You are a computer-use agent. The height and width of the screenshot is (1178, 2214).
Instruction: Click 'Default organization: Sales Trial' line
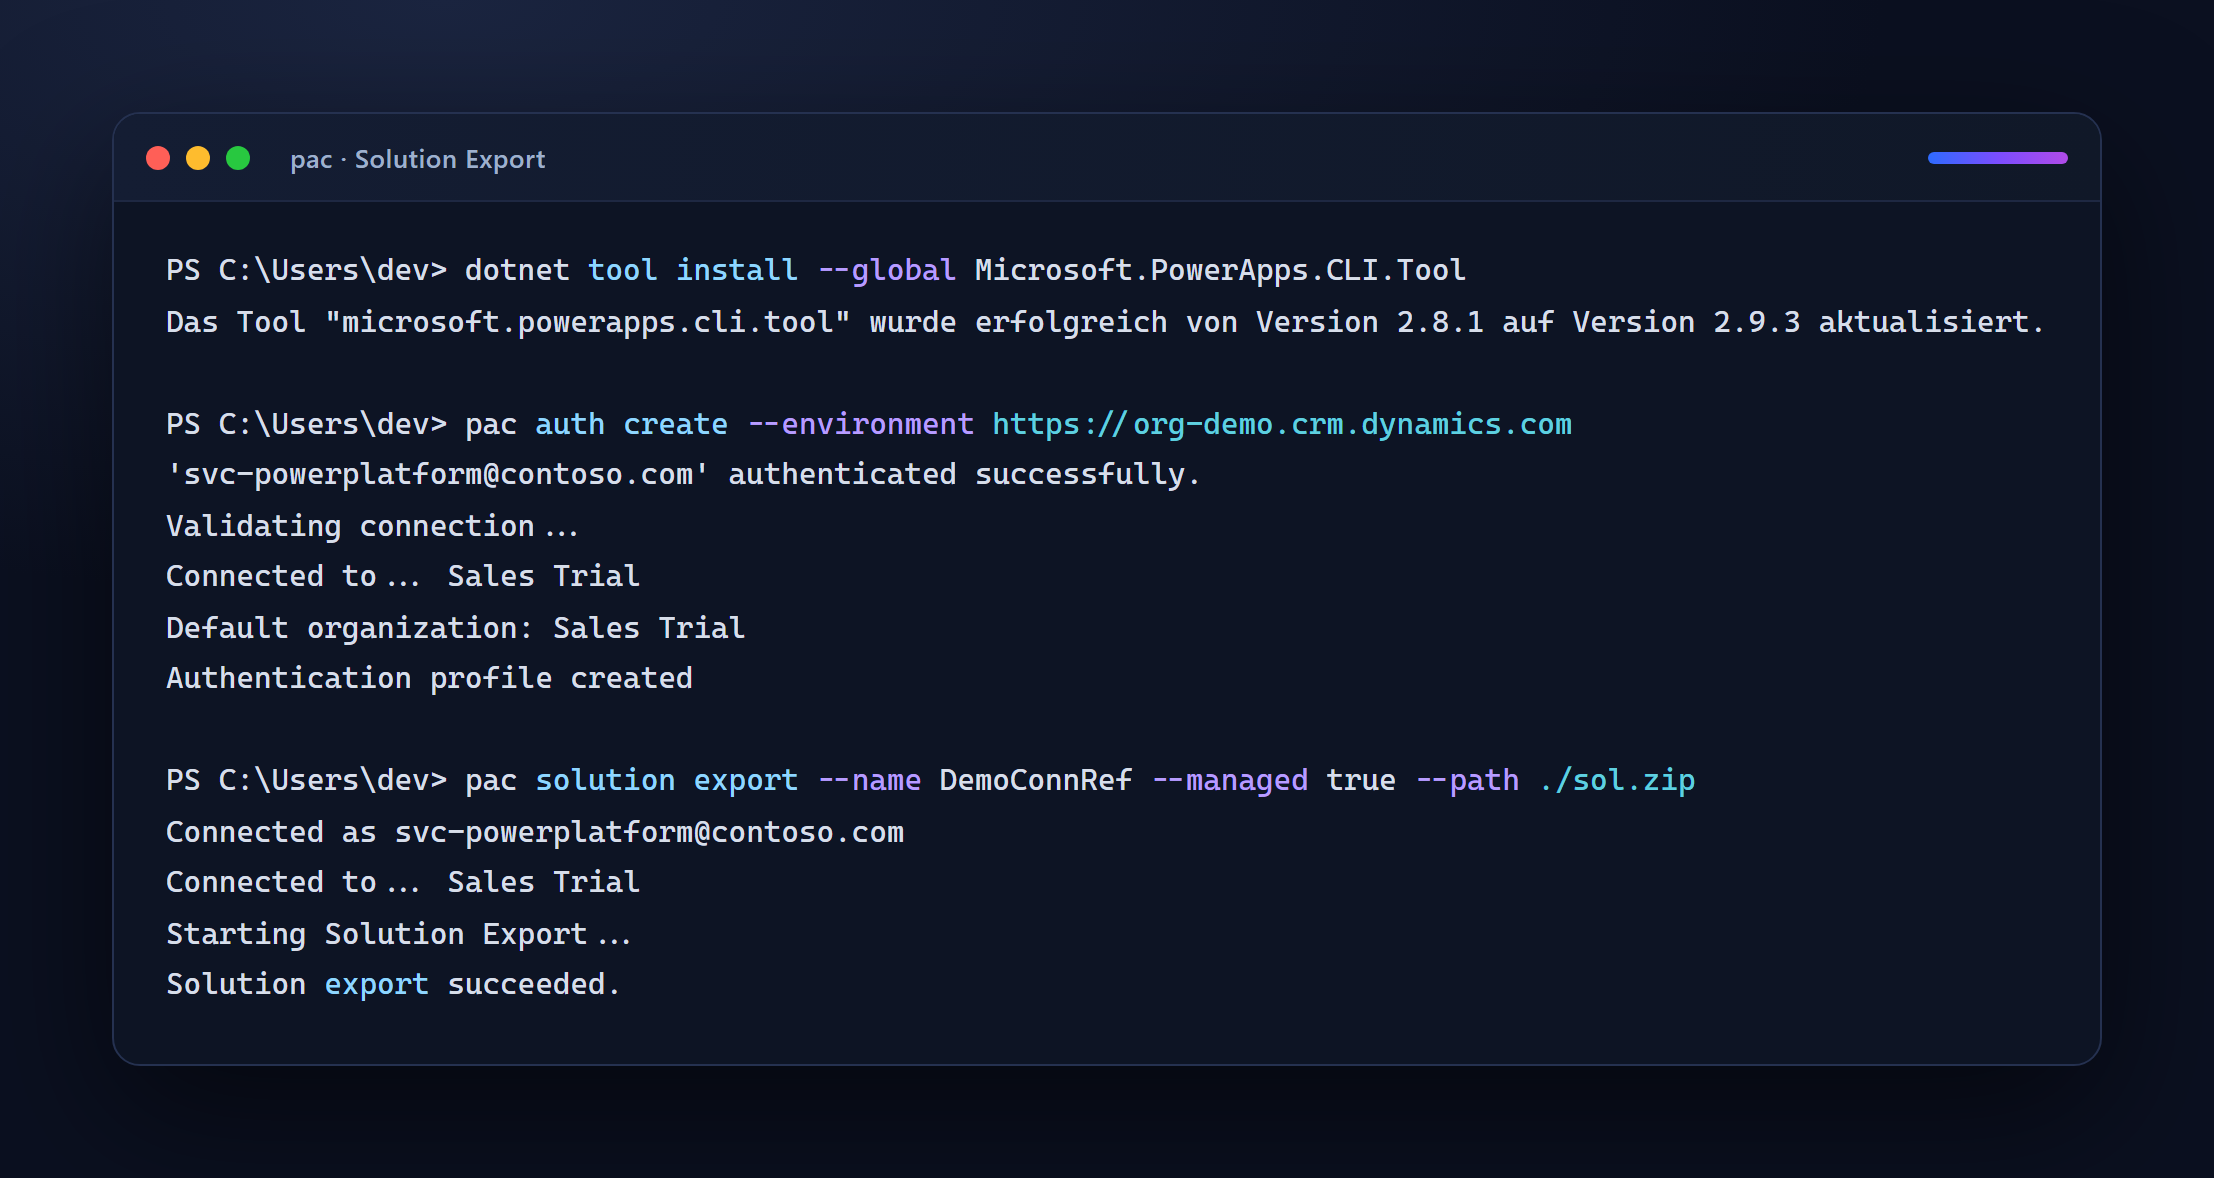(x=456, y=628)
